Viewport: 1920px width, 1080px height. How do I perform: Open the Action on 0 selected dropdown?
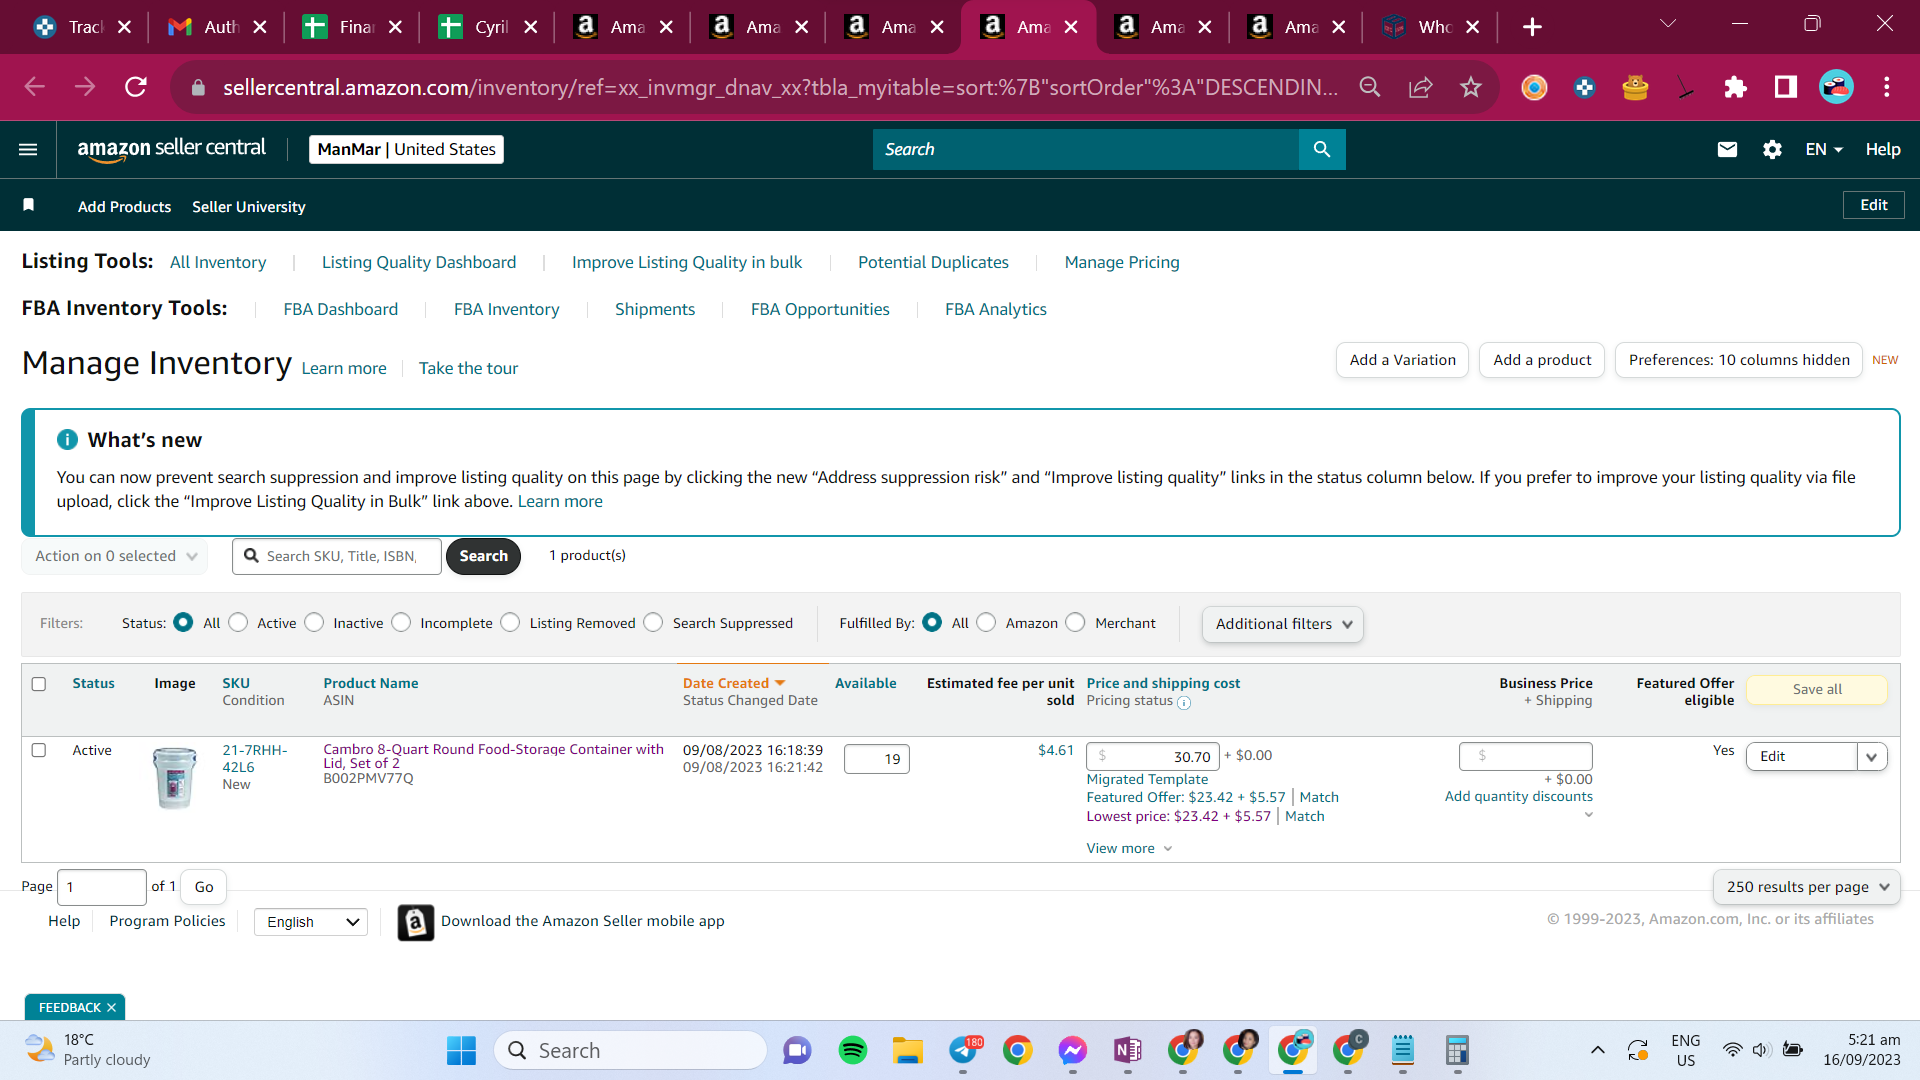(115, 556)
